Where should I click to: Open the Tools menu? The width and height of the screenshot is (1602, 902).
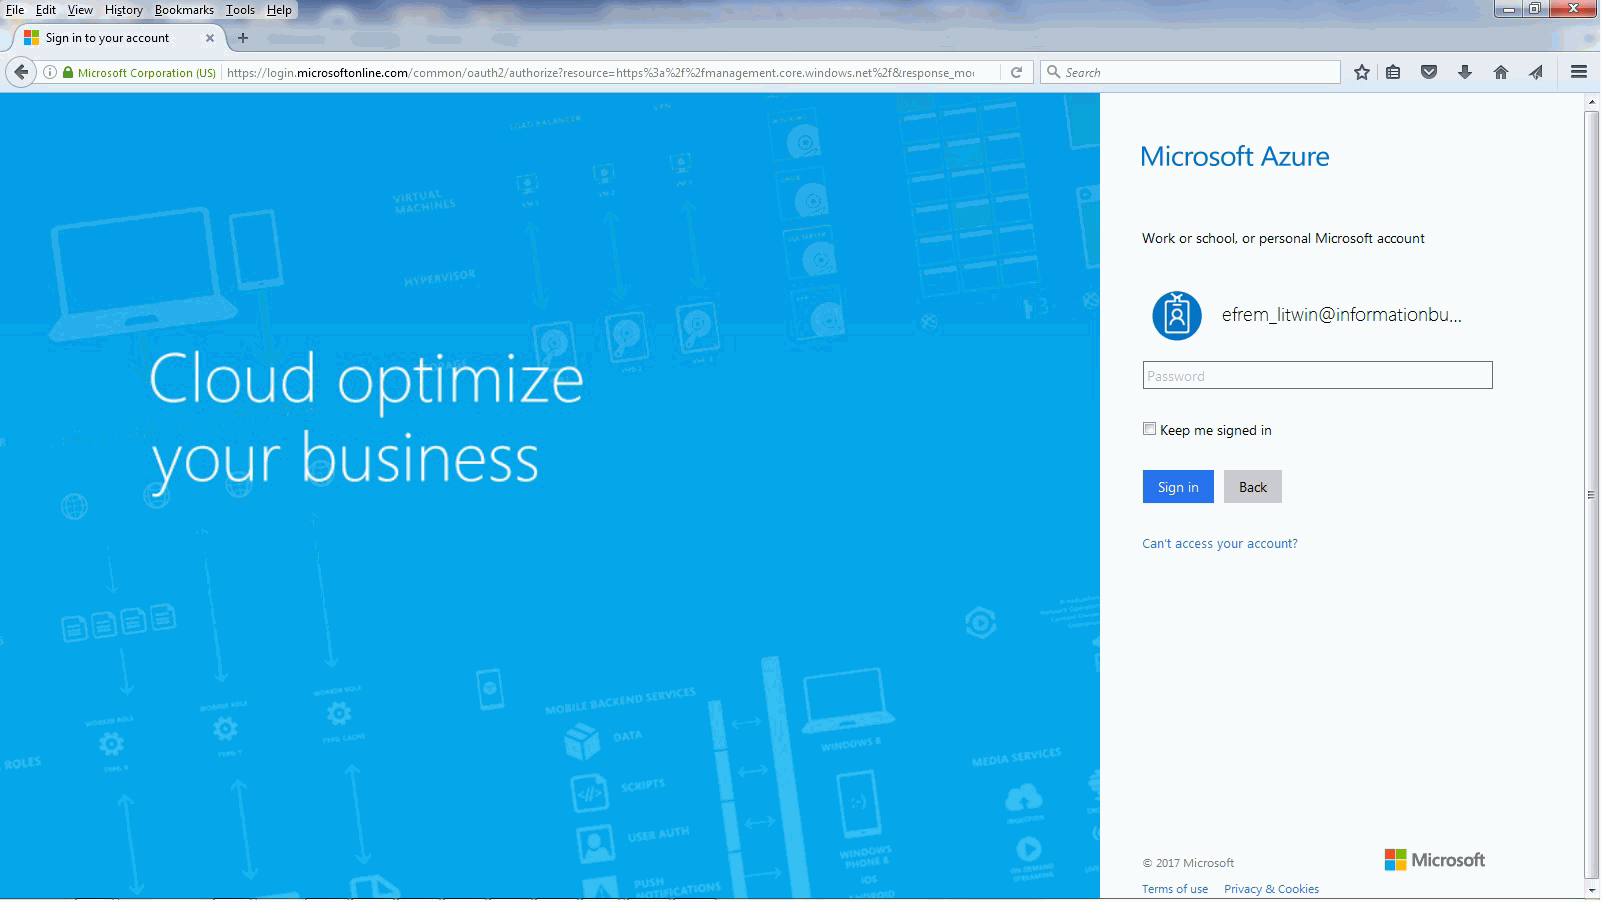click(x=240, y=10)
